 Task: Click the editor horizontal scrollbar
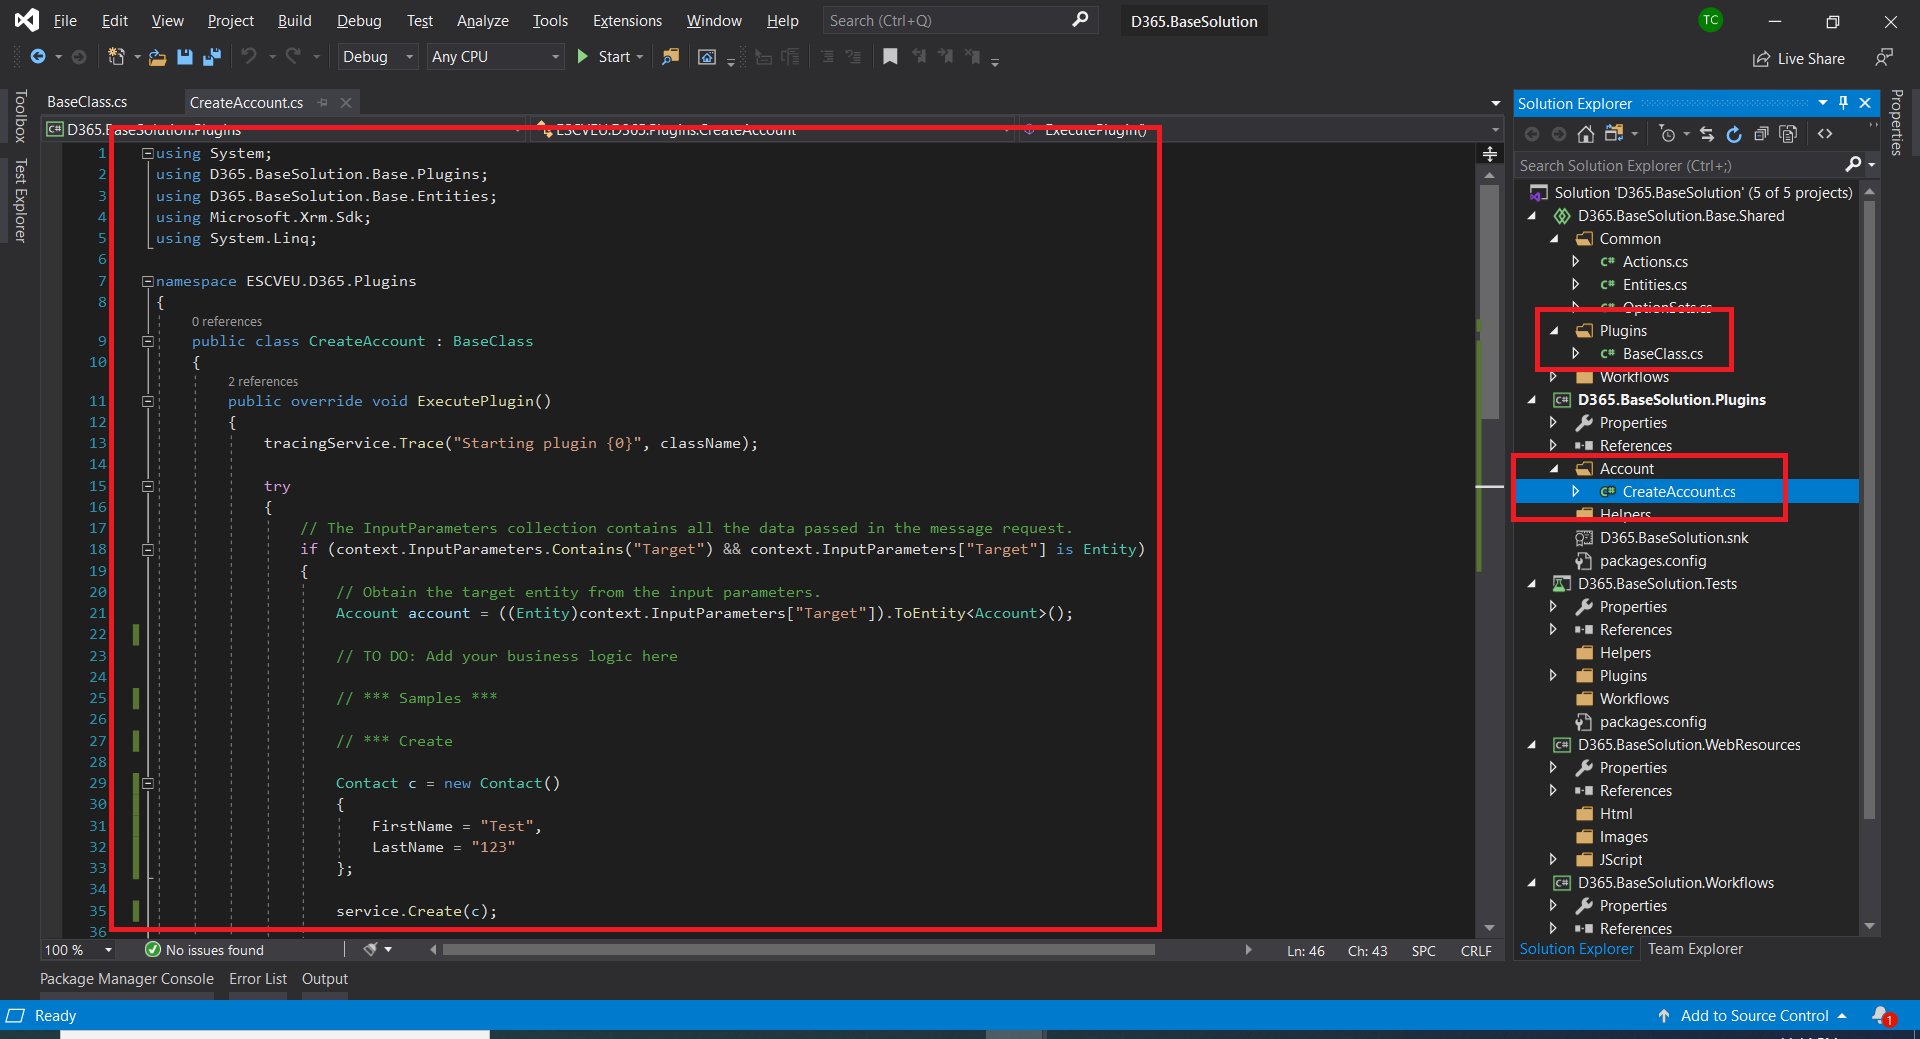pos(799,950)
